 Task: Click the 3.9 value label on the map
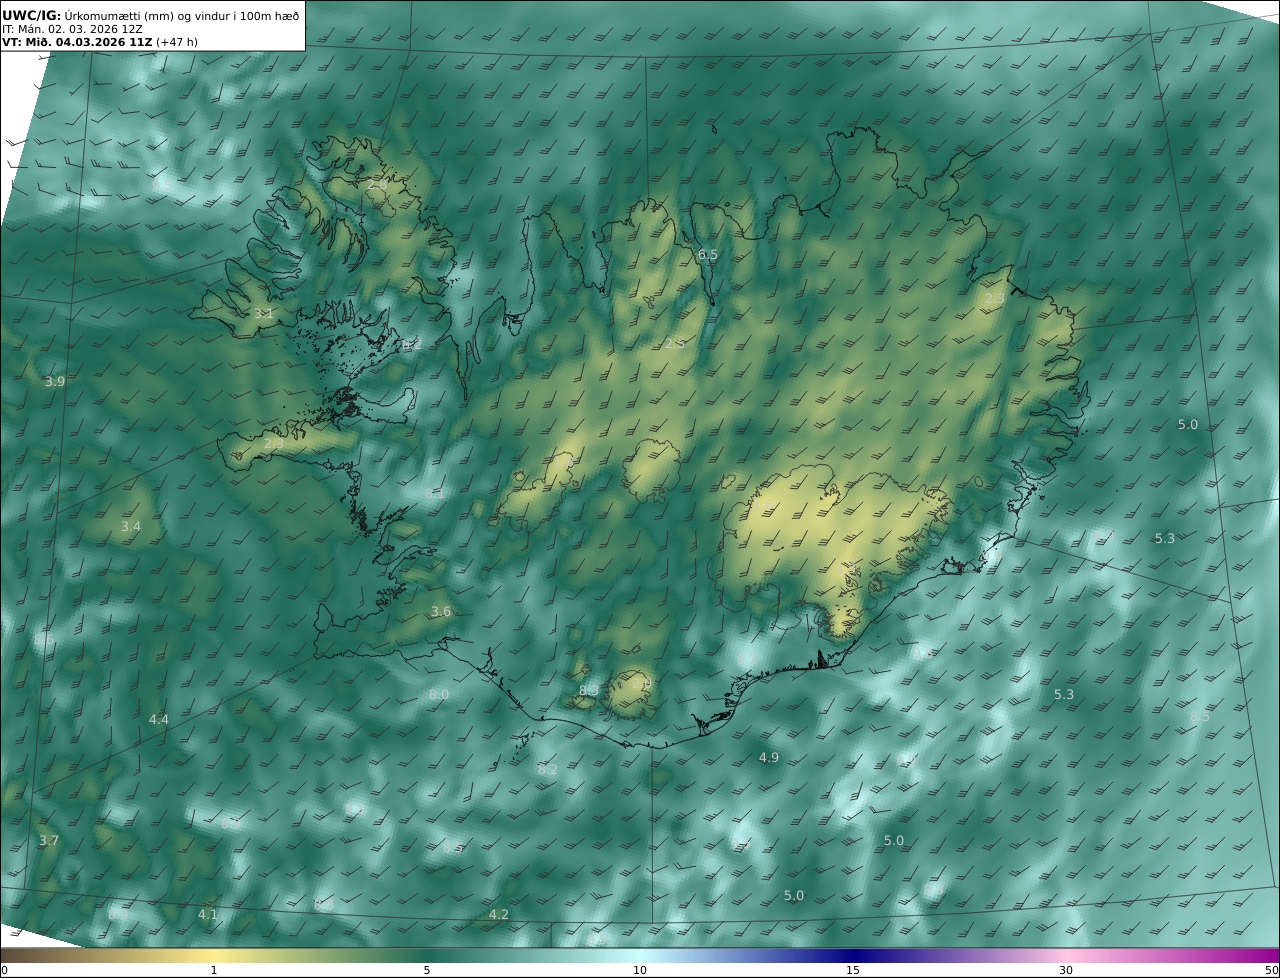coord(55,382)
